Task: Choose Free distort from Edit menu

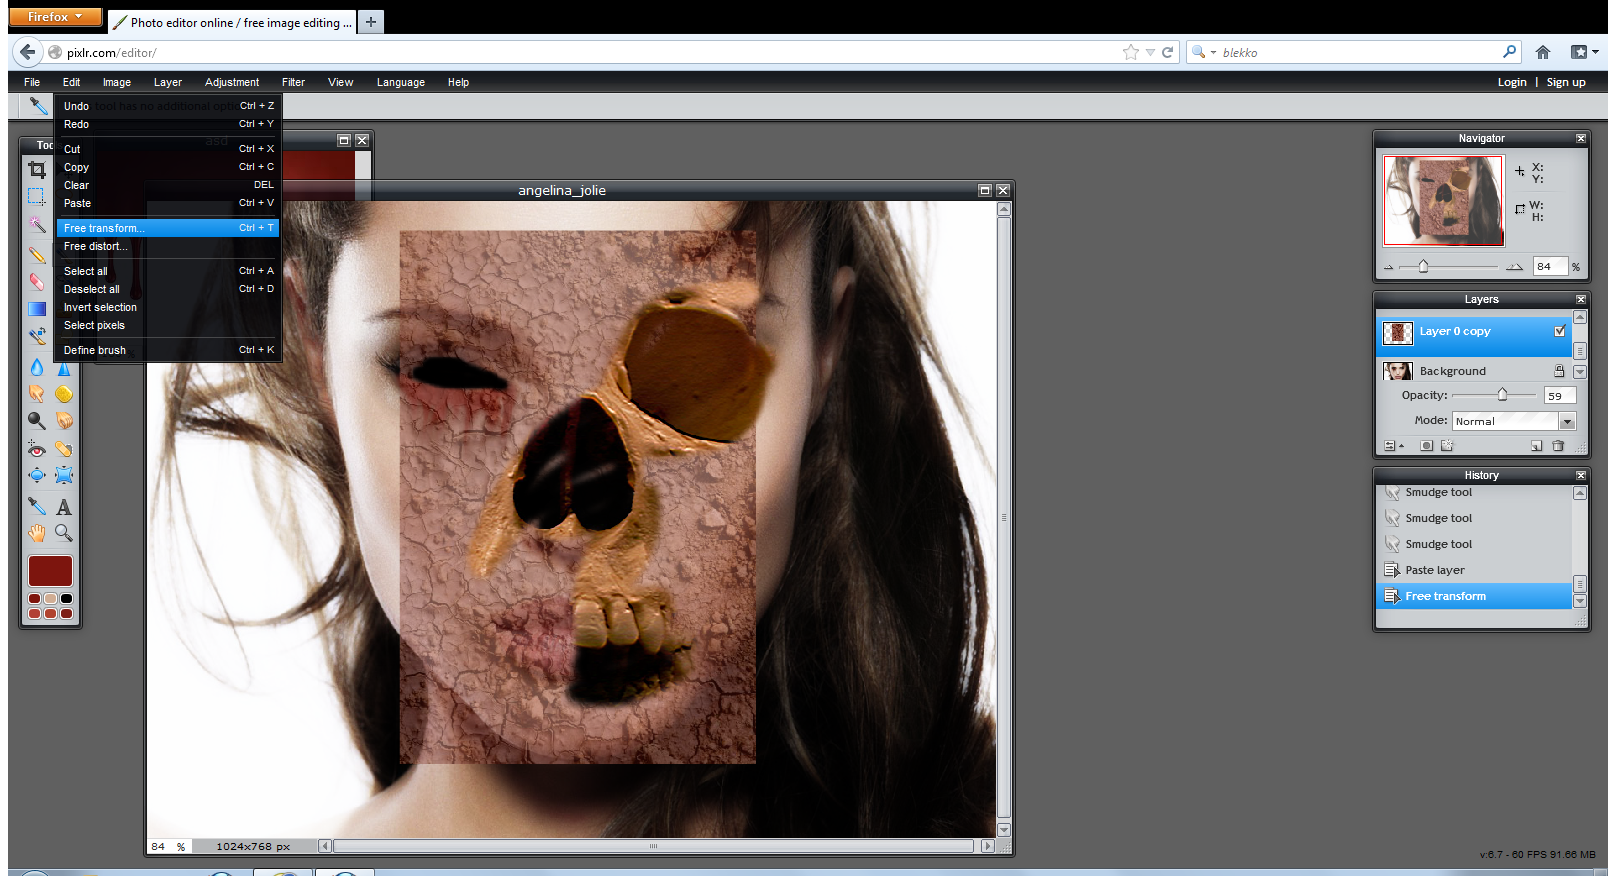Action: click(168, 246)
